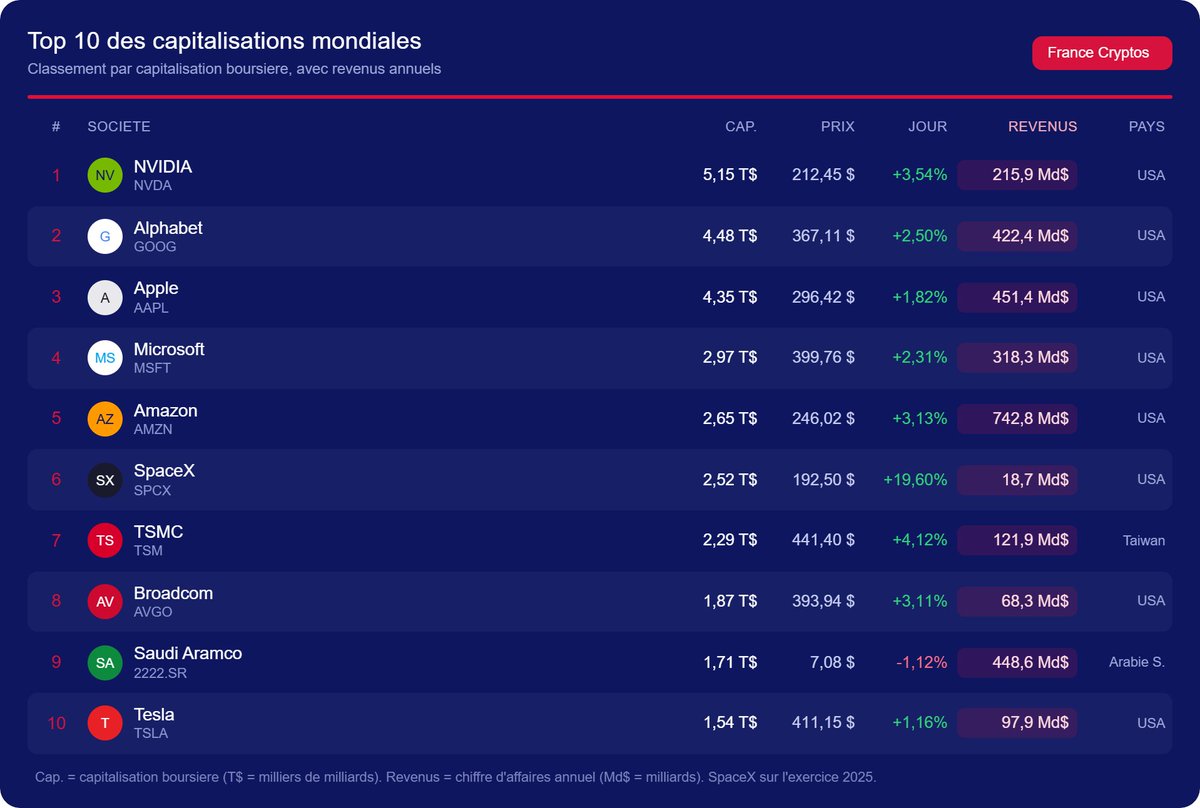Click the Taiwan country label

point(1144,540)
